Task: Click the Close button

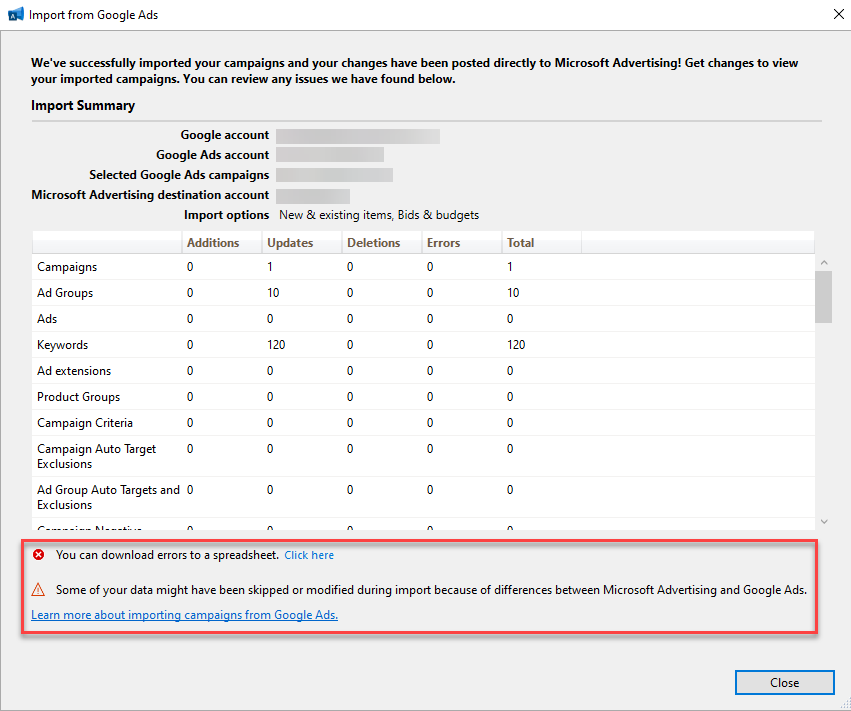Action: pyautogui.click(x=784, y=683)
